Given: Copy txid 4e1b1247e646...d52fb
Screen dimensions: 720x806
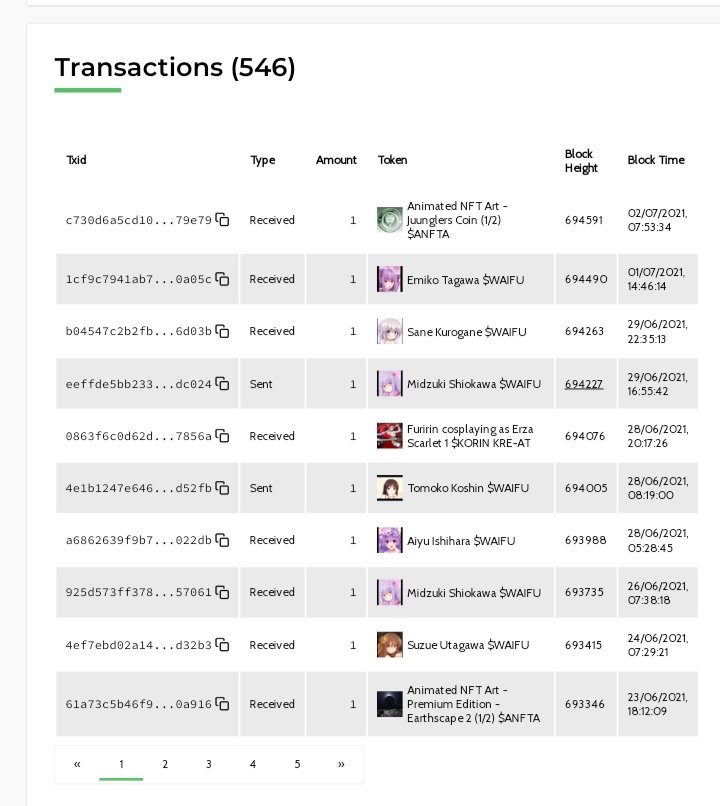Looking at the screenshot, I should [x=222, y=488].
